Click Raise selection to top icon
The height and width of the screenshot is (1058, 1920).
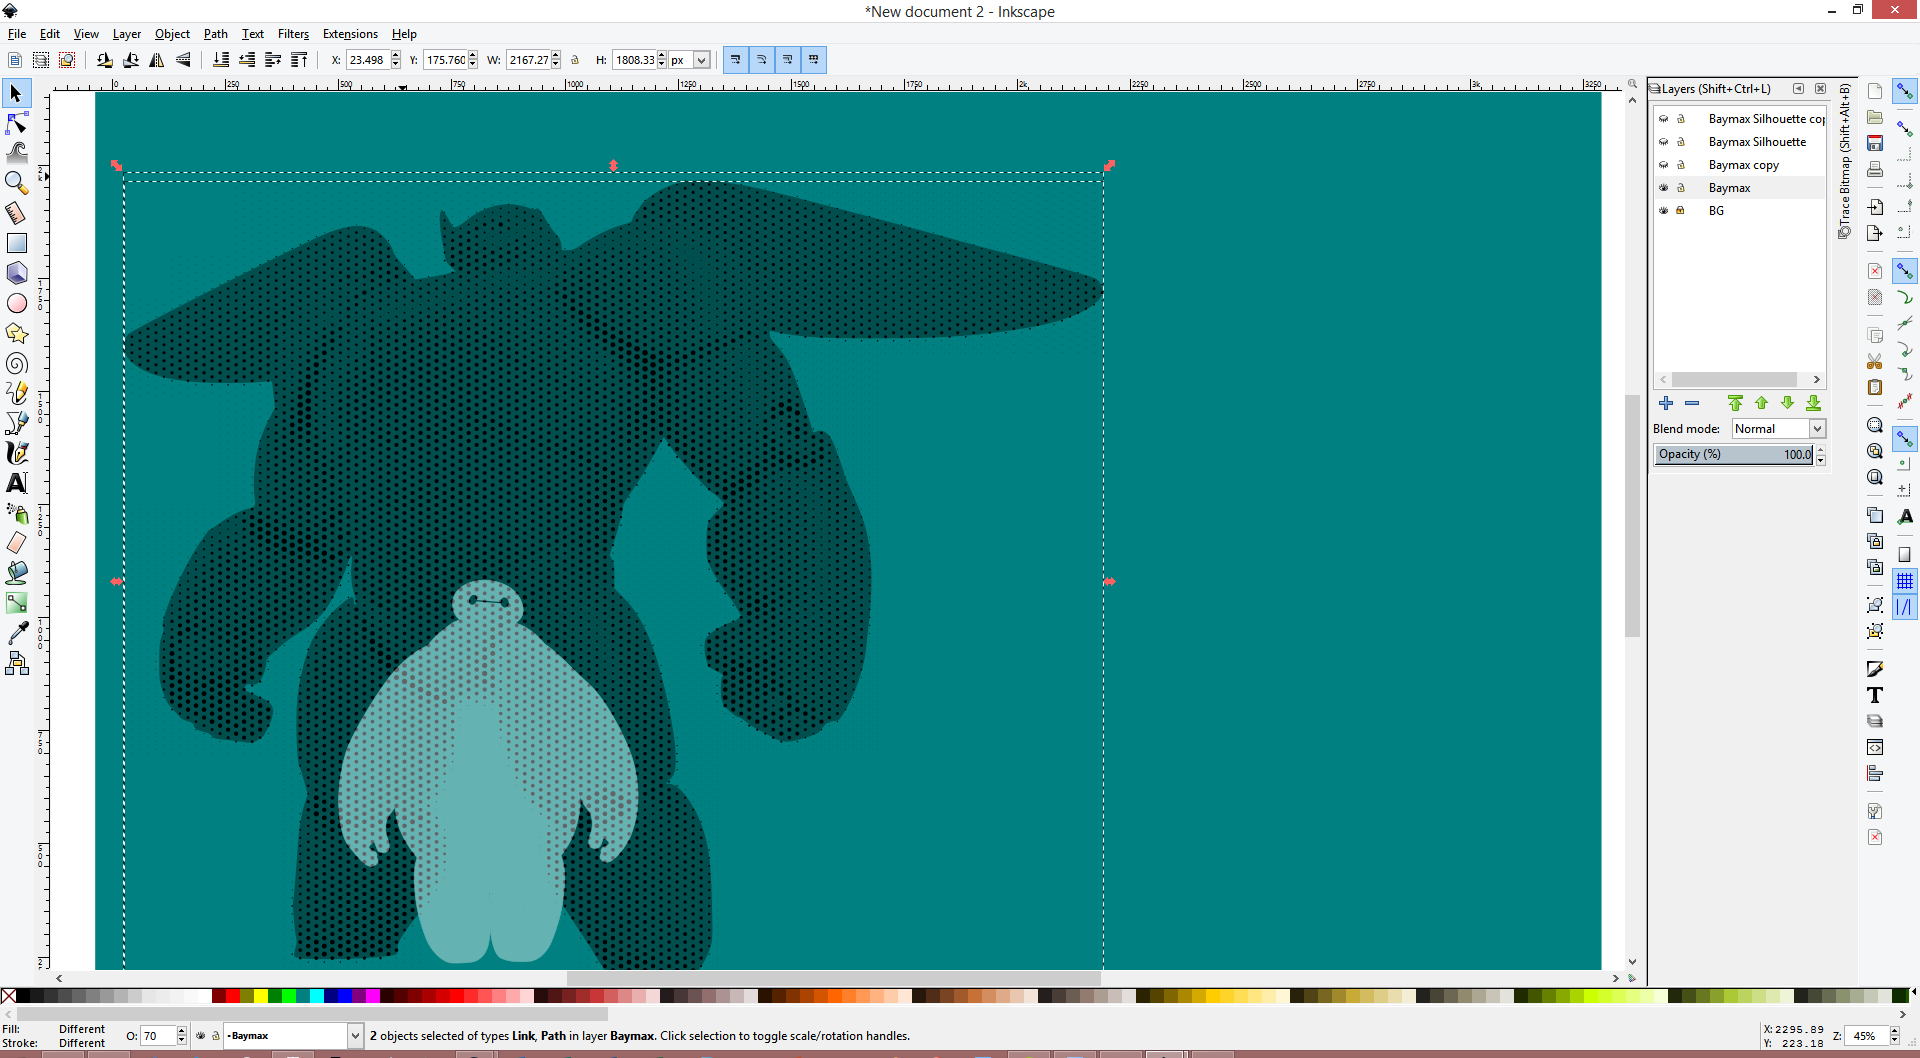299,60
